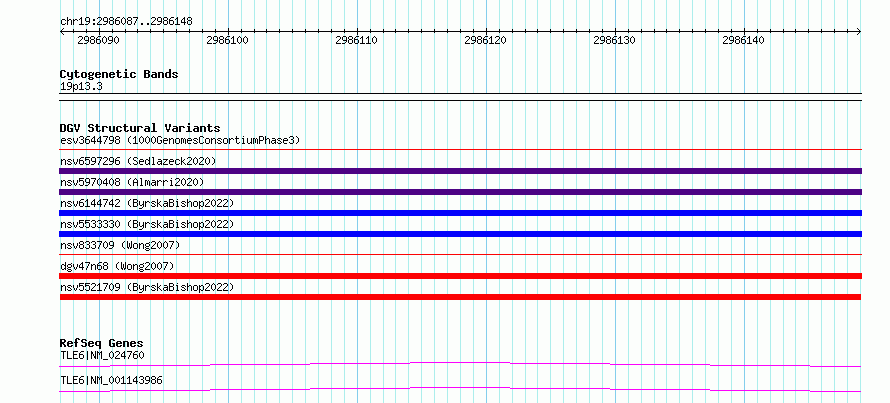Click the magenta TLE6|NM_024760 transcript line
The image size is (890, 403).
pyautogui.click(x=460, y=364)
